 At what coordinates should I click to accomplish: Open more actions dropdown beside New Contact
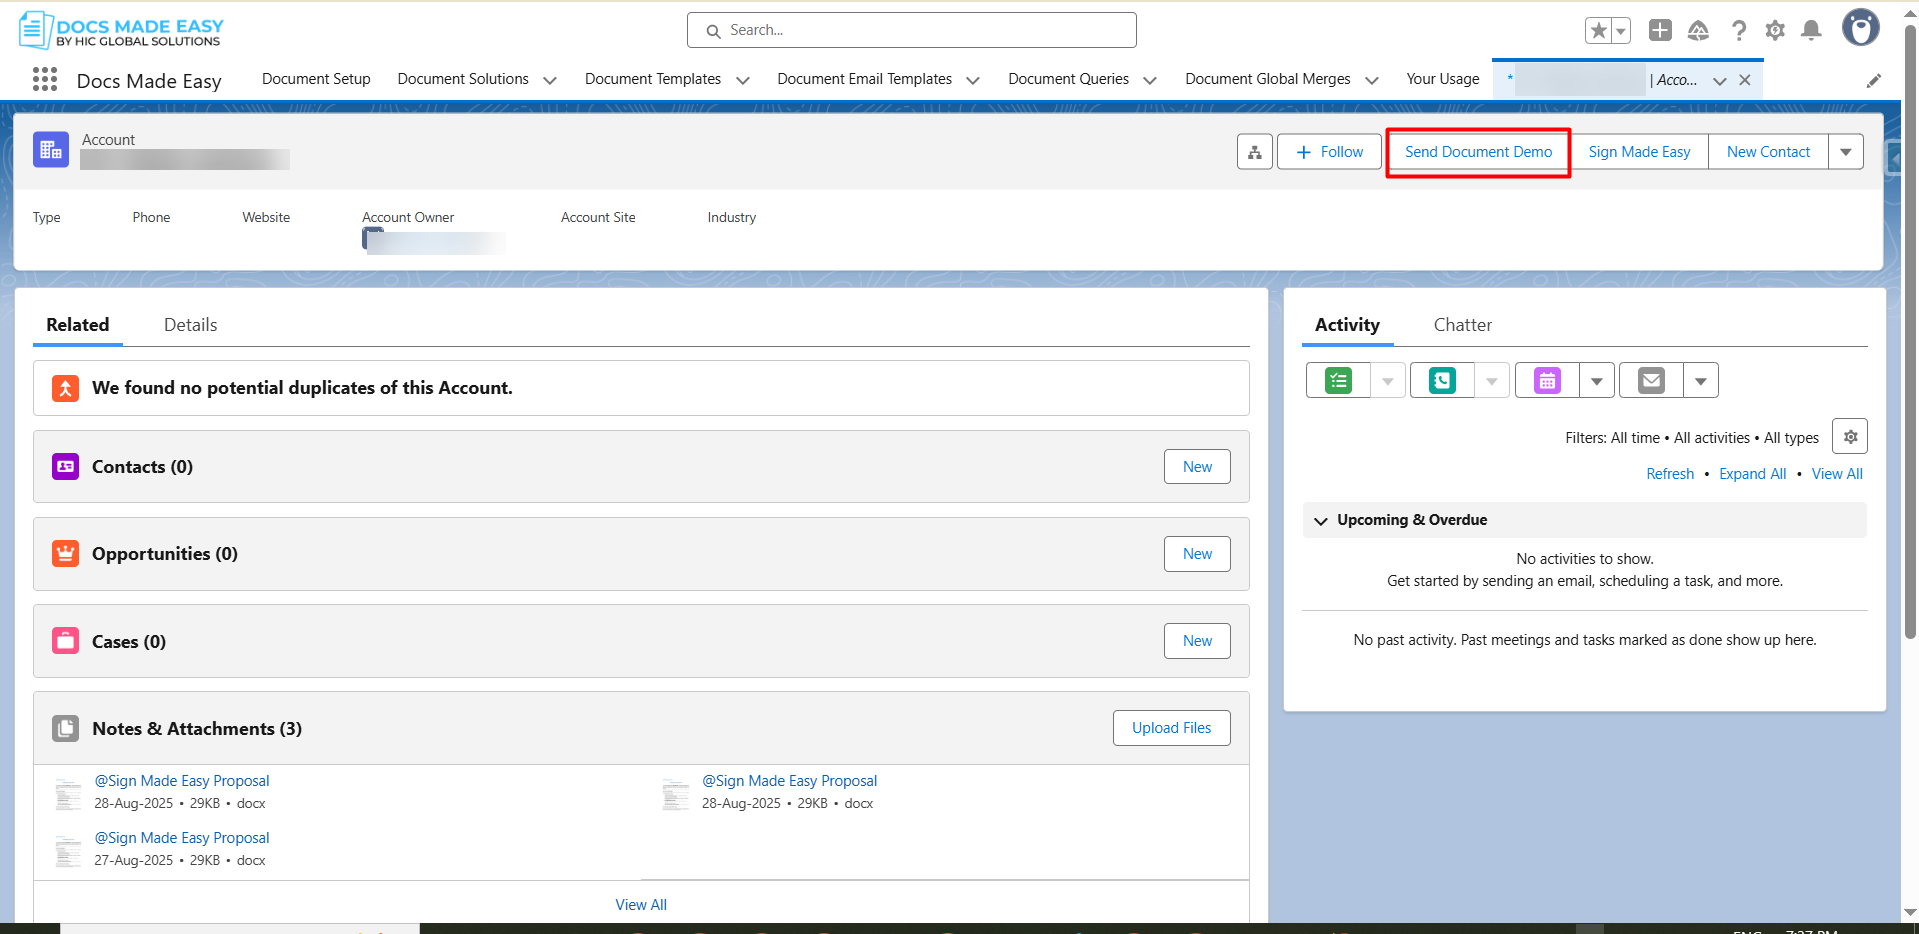[x=1846, y=152]
